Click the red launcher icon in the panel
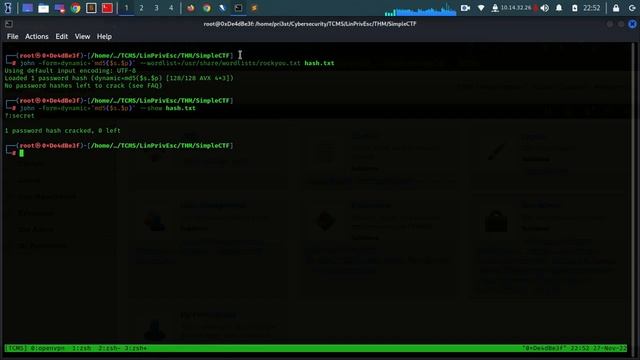This screenshot has height=360, width=640. 107,8
